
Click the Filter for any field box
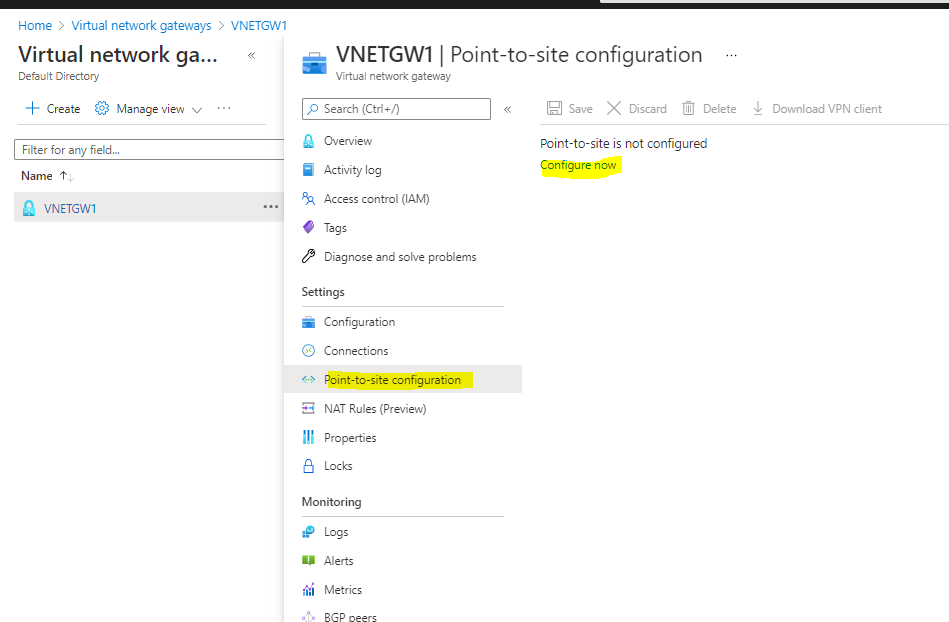point(149,149)
